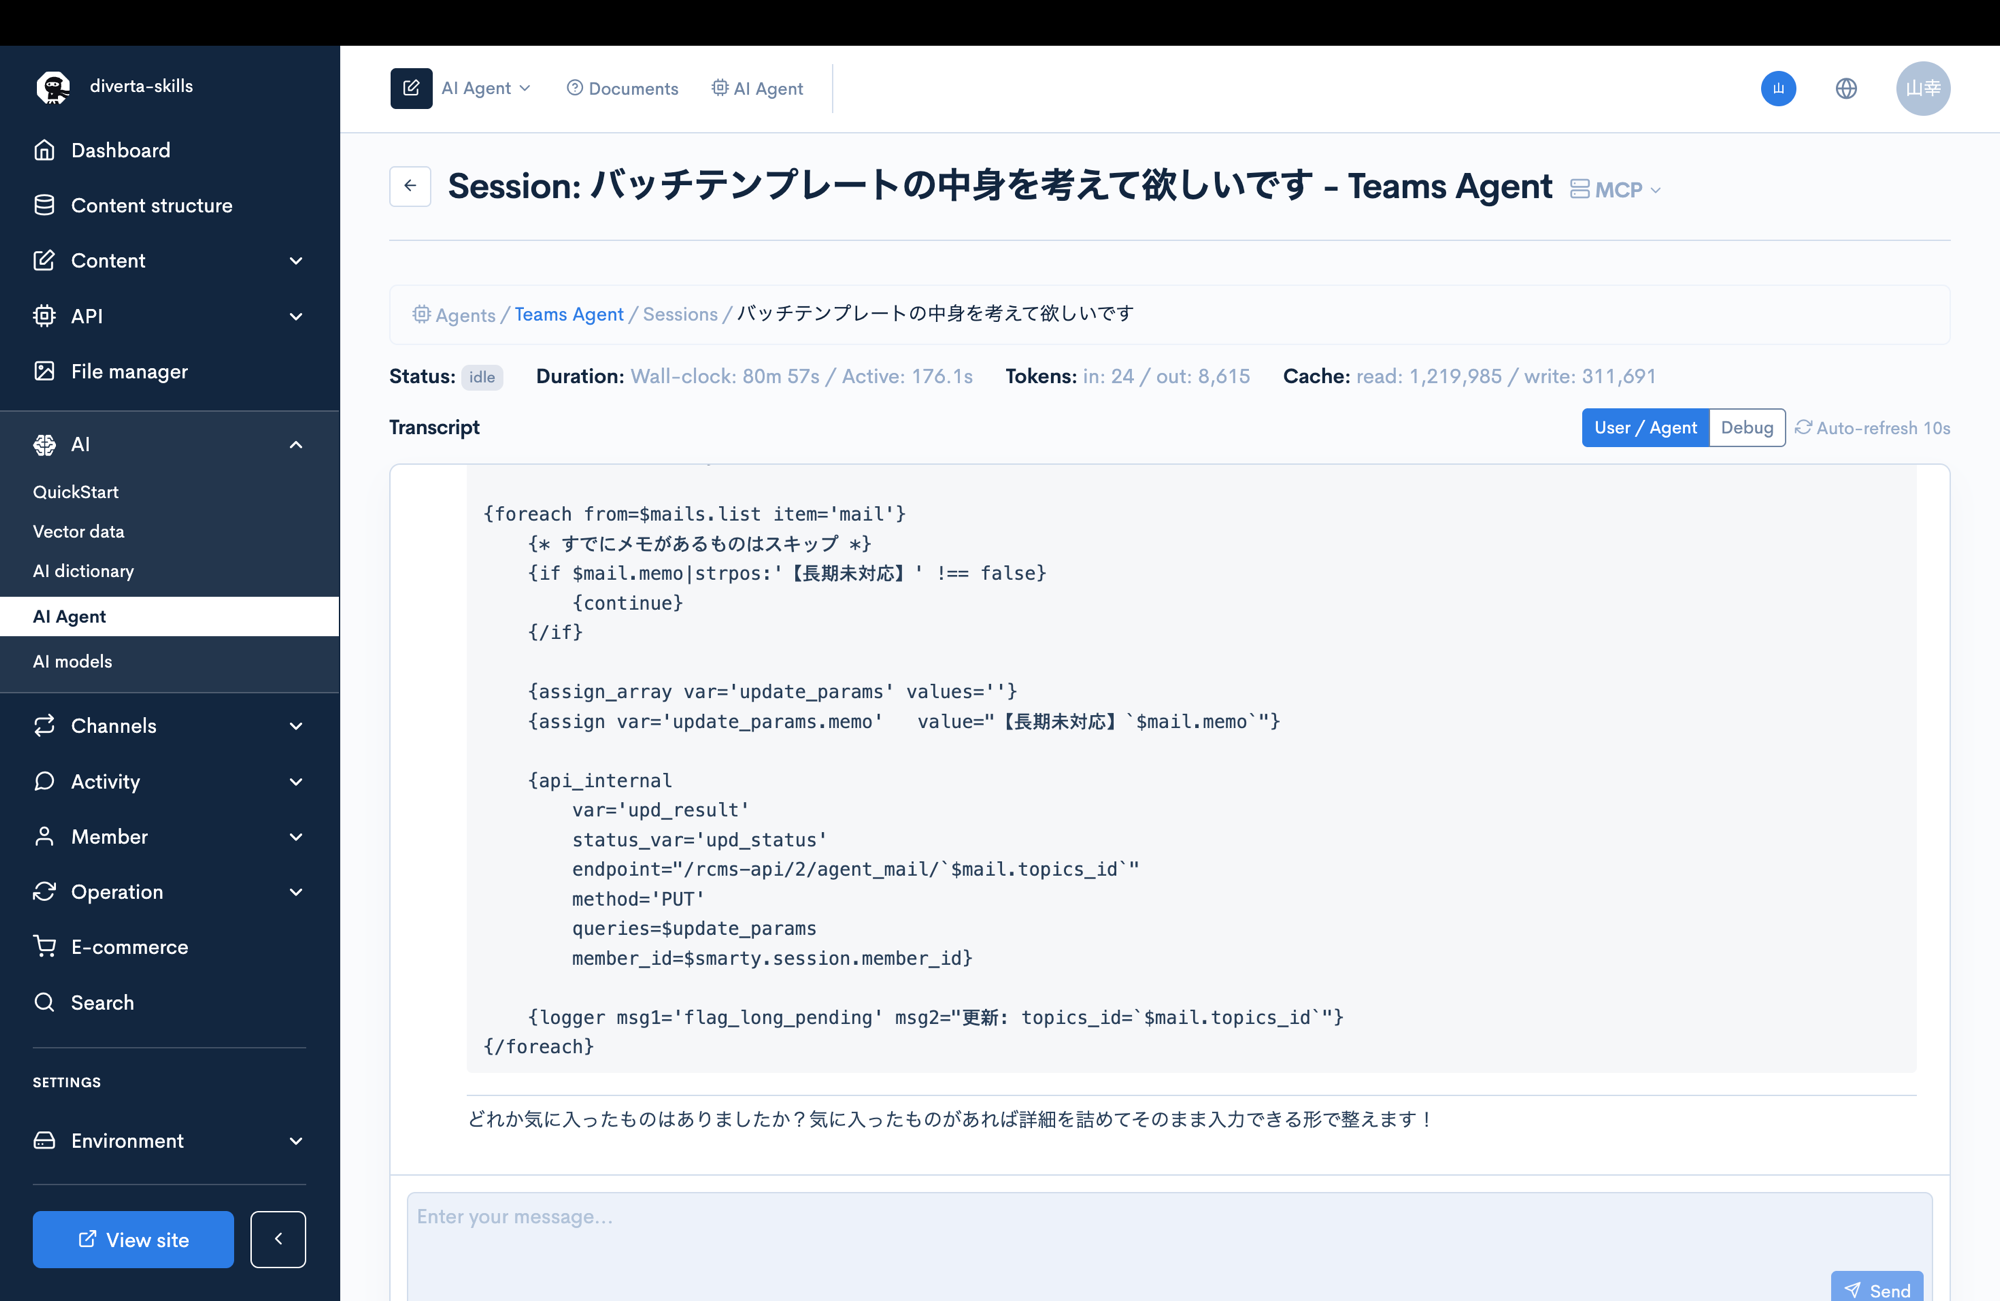Click the File manager image icon
The width and height of the screenshot is (2000, 1301).
(44, 371)
